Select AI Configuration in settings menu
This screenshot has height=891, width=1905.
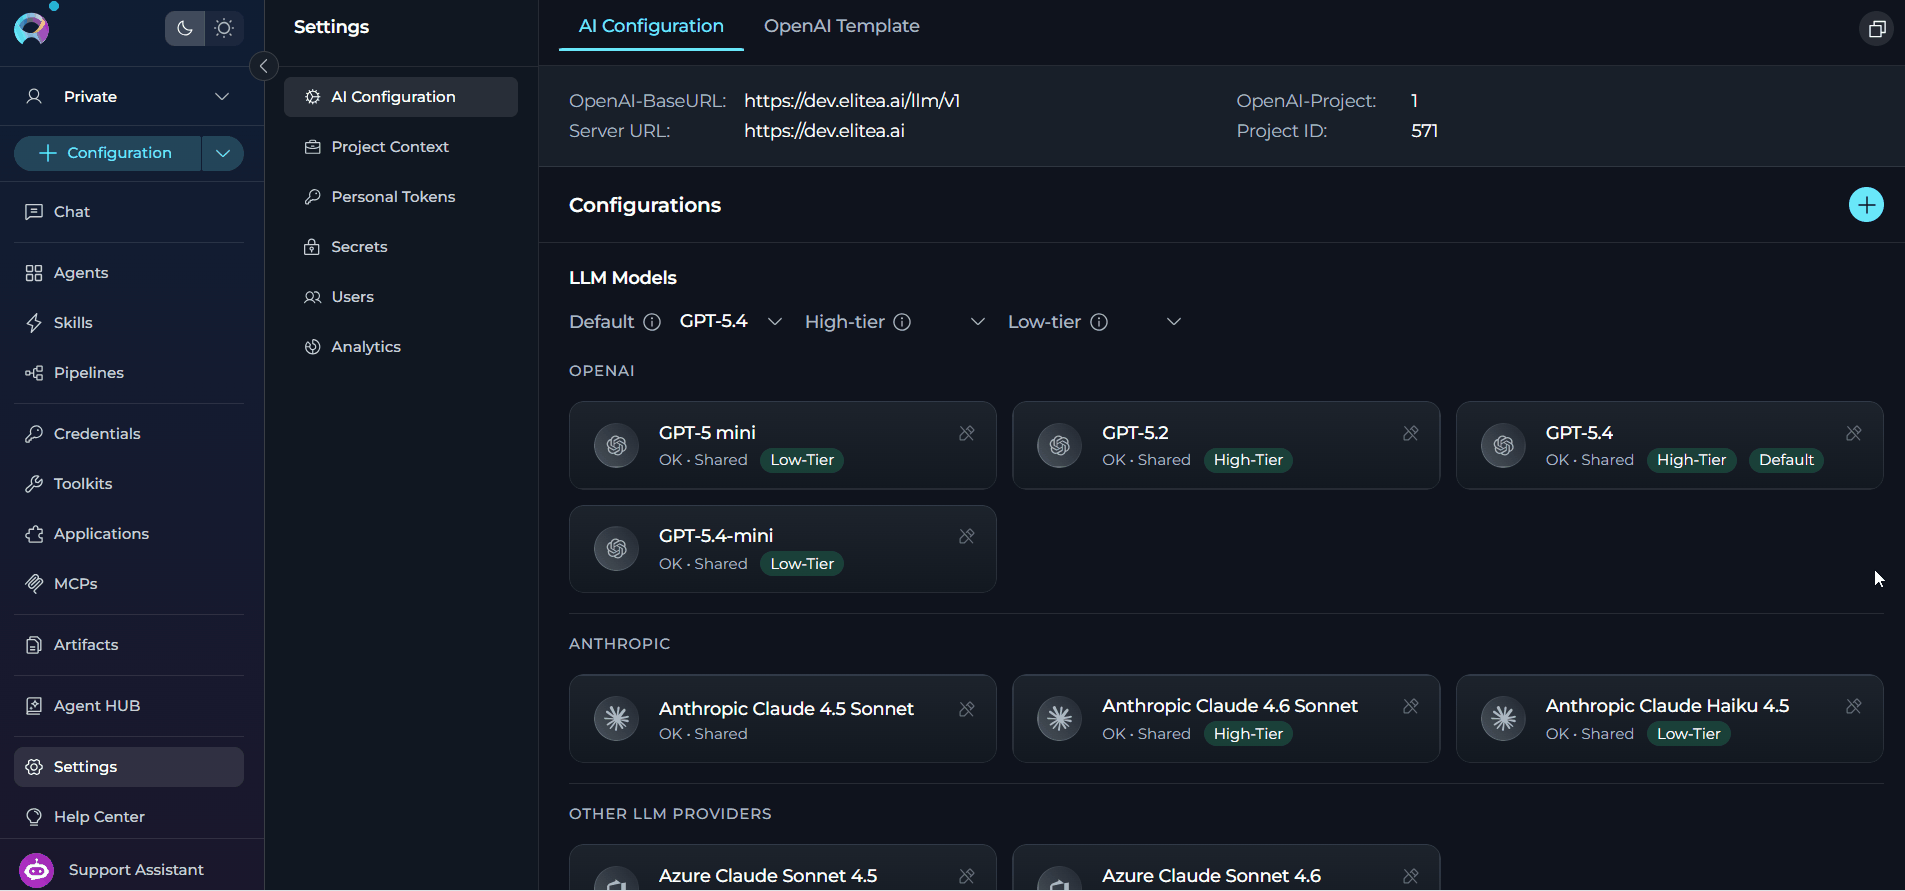pyautogui.click(x=401, y=97)
